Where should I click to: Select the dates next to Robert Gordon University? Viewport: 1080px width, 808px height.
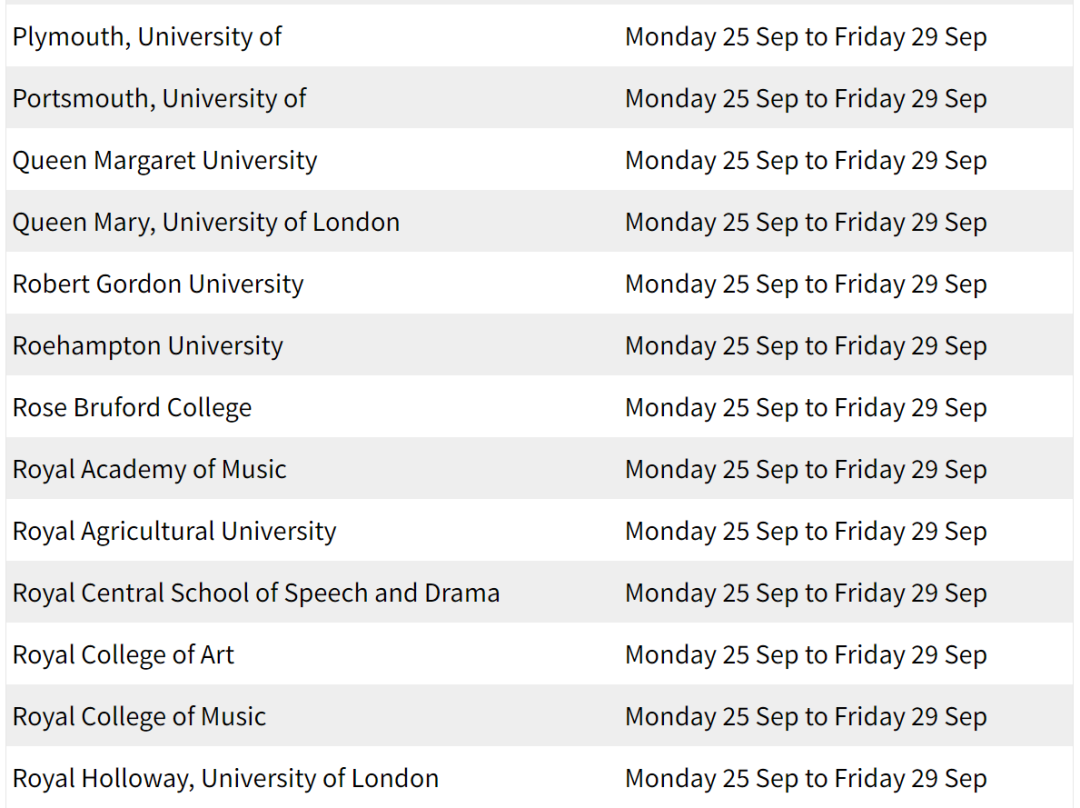806,284
